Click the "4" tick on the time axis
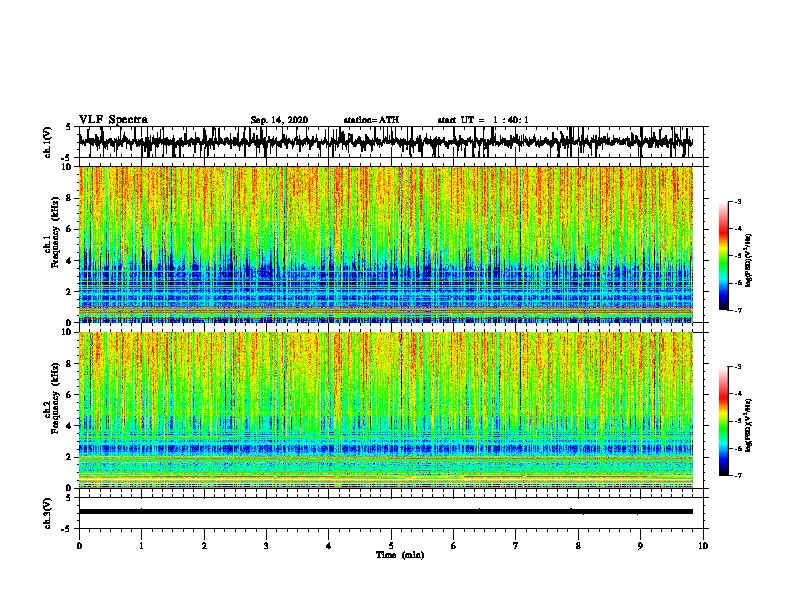The width and height of the screenshot is (792, 612). tap(329, 546)
